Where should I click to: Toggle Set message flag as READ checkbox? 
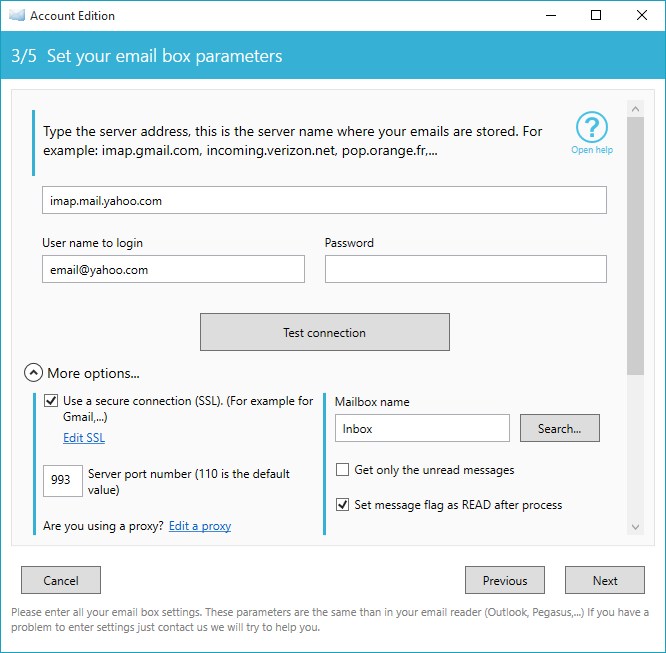(x=342, y=505)
